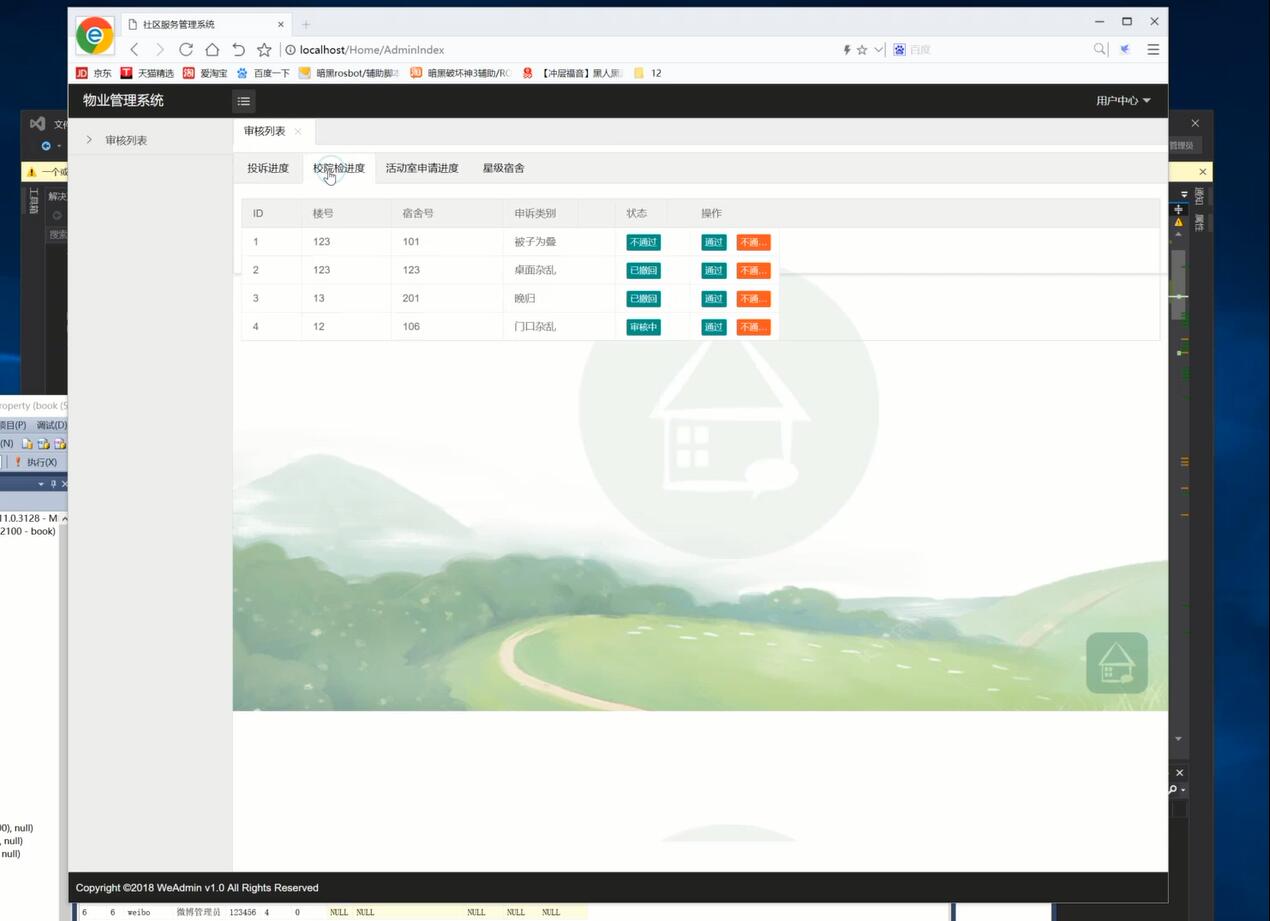Image resolution: width=1270 pixels, height=921 pixels.
Task: Toggle the sidebar with the list icon
Action: [243, 101]
